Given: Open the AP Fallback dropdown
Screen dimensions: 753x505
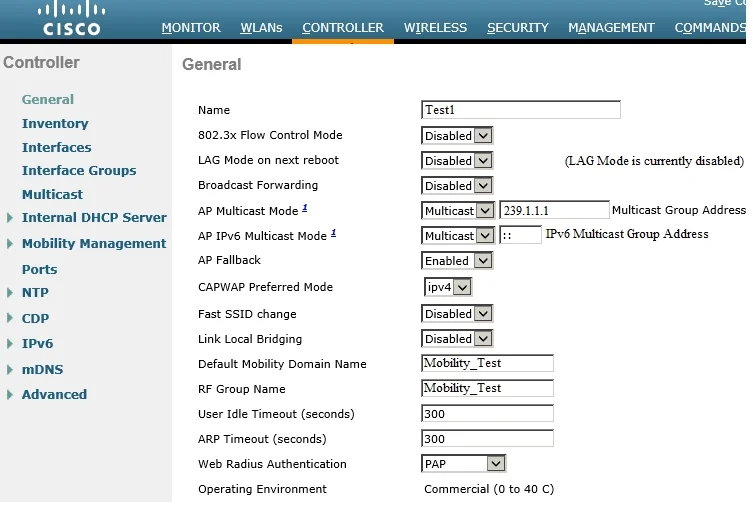Looking at the screenshot, I should pyautogui.click(x=457, y=261).
